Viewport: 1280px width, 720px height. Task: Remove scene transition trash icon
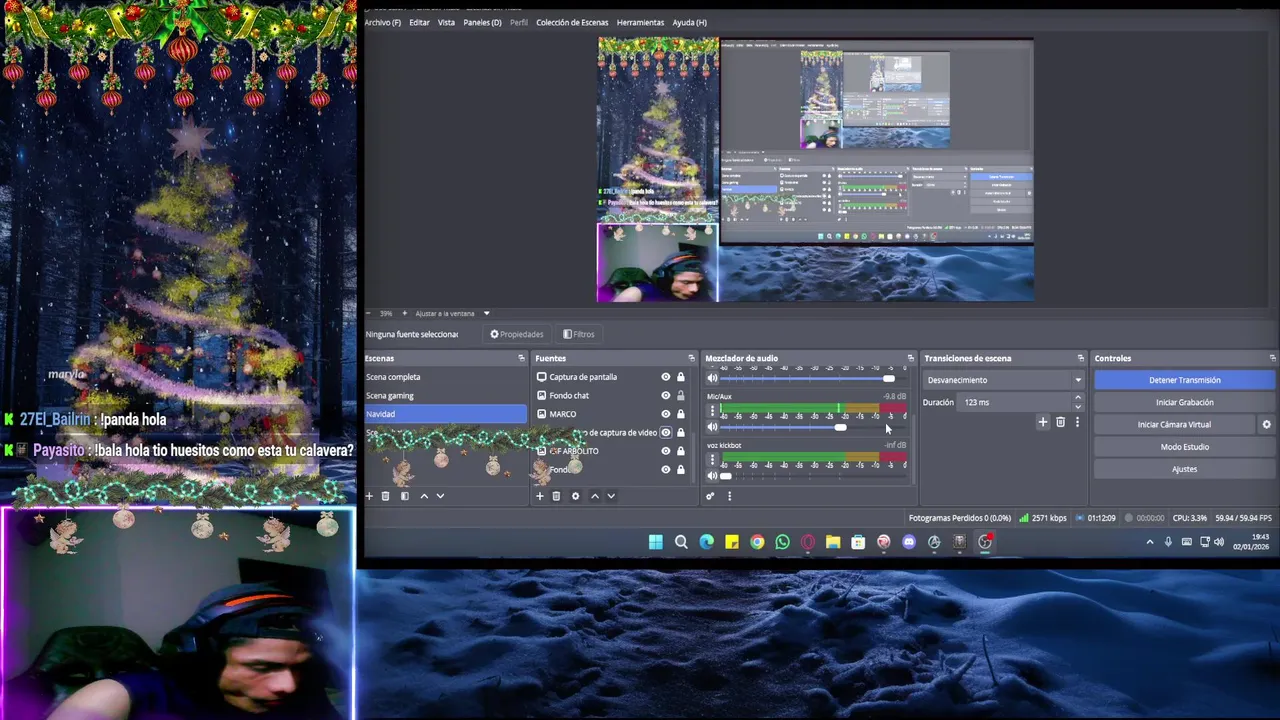(x=1060, y=422)
